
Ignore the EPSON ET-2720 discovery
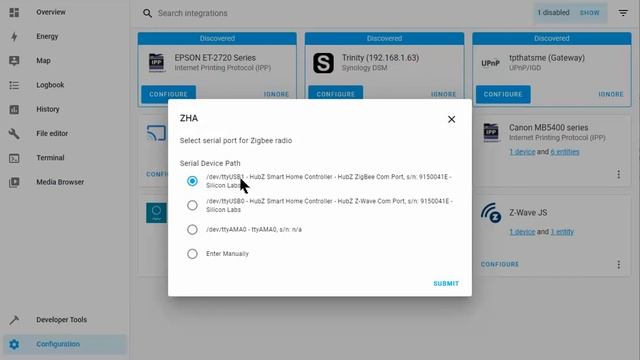coord(276,94)
